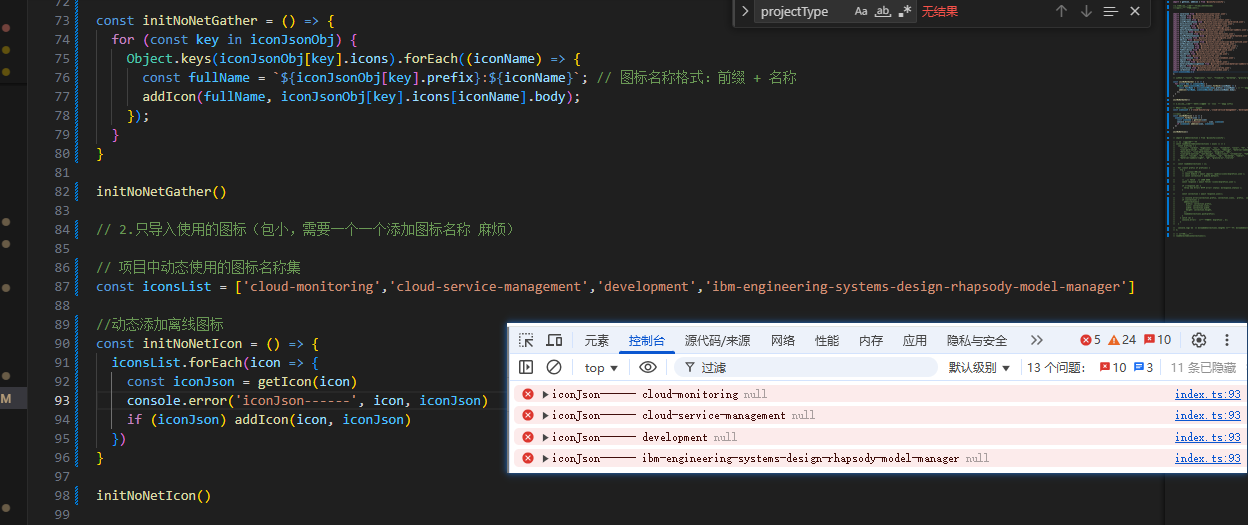Click the warnings count 24
This screenshot has height=525, width=1248.
click(x=1122, y=340)
